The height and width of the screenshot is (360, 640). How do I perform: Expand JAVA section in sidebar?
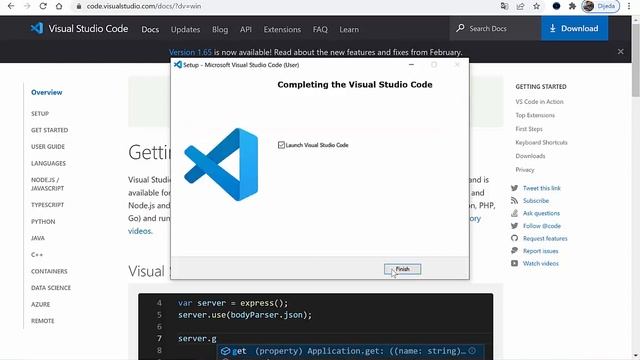38,238
